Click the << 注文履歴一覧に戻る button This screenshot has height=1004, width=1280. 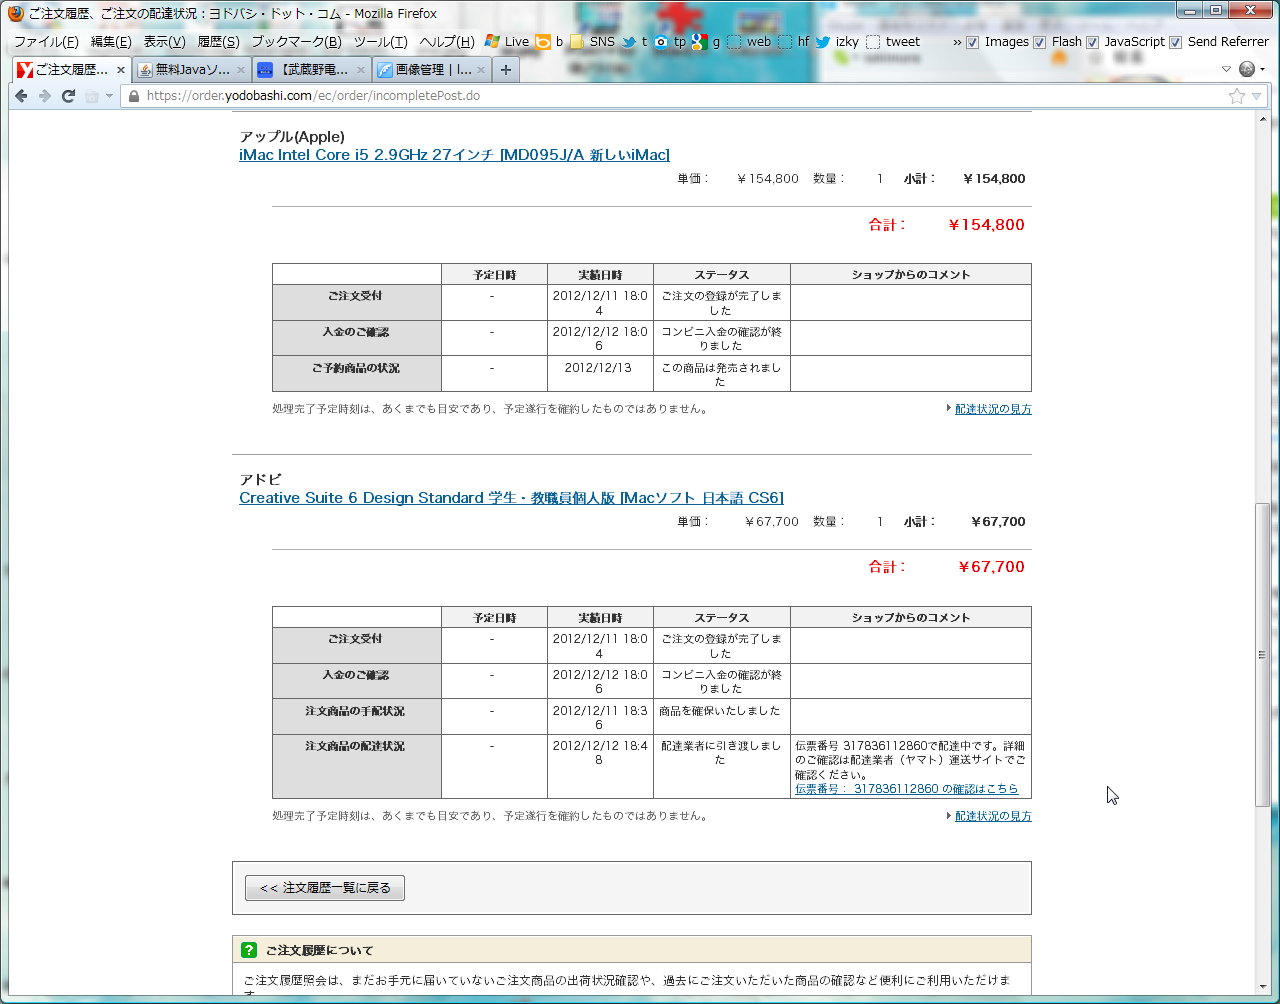325,888
